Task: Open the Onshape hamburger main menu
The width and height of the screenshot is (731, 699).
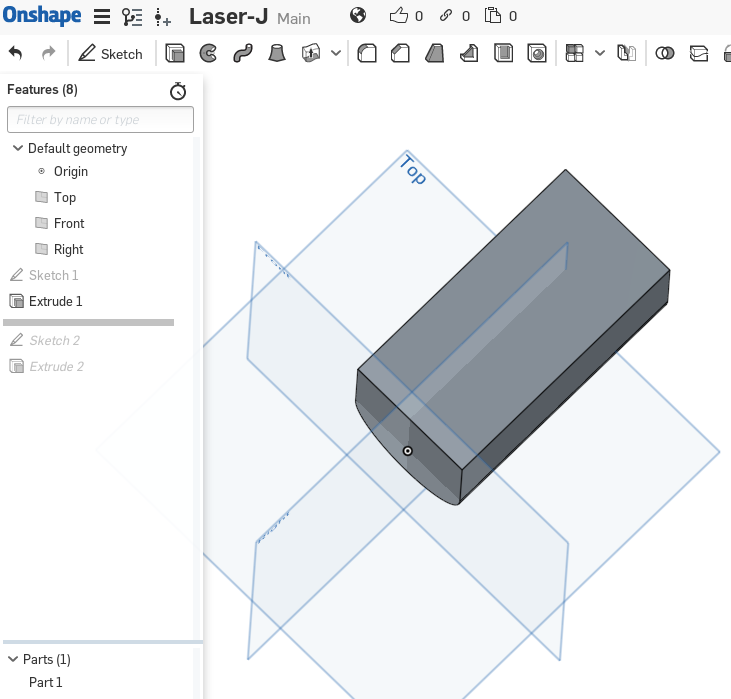Action: (x=102, y=17)
